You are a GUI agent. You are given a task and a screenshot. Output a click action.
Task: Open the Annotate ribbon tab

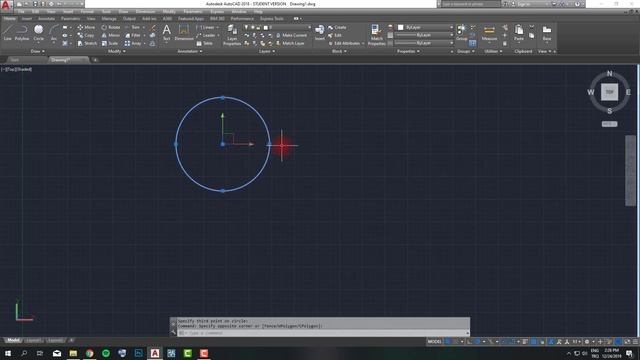click(46, 19)
